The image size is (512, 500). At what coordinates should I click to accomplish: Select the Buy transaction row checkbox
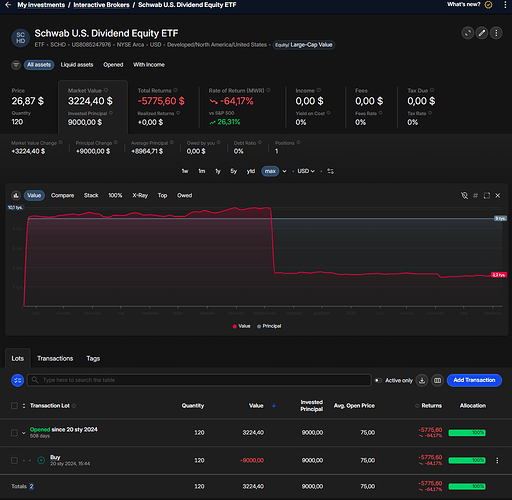coord(14,460)
